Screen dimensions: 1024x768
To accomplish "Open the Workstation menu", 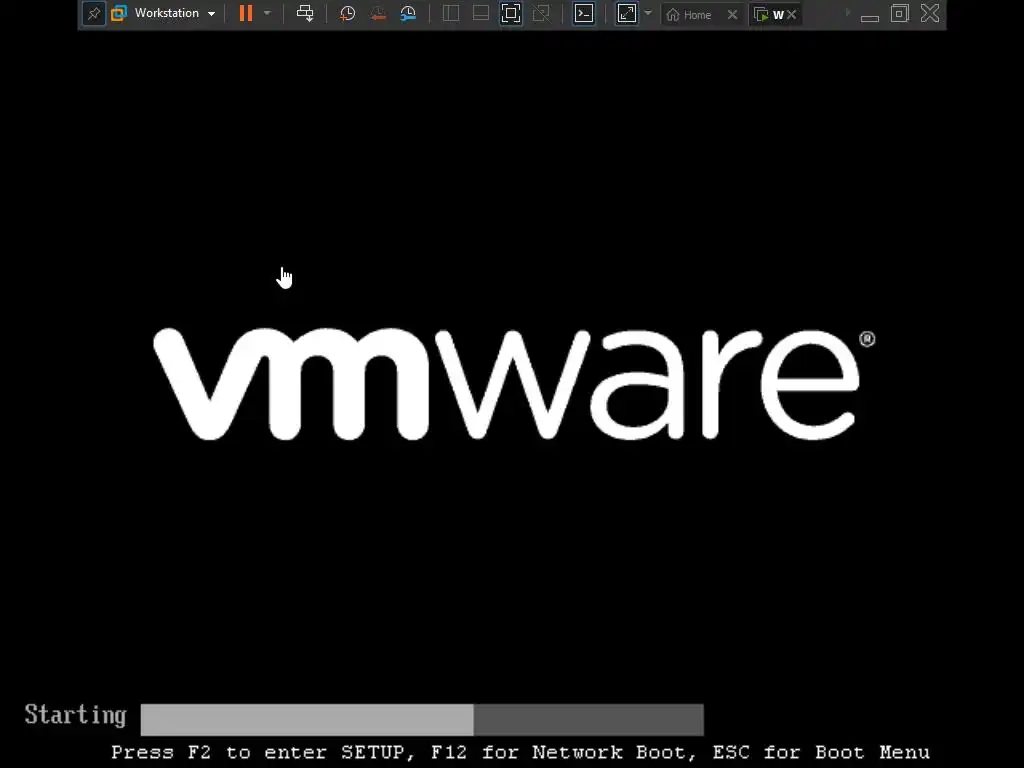I will [167, 13].
